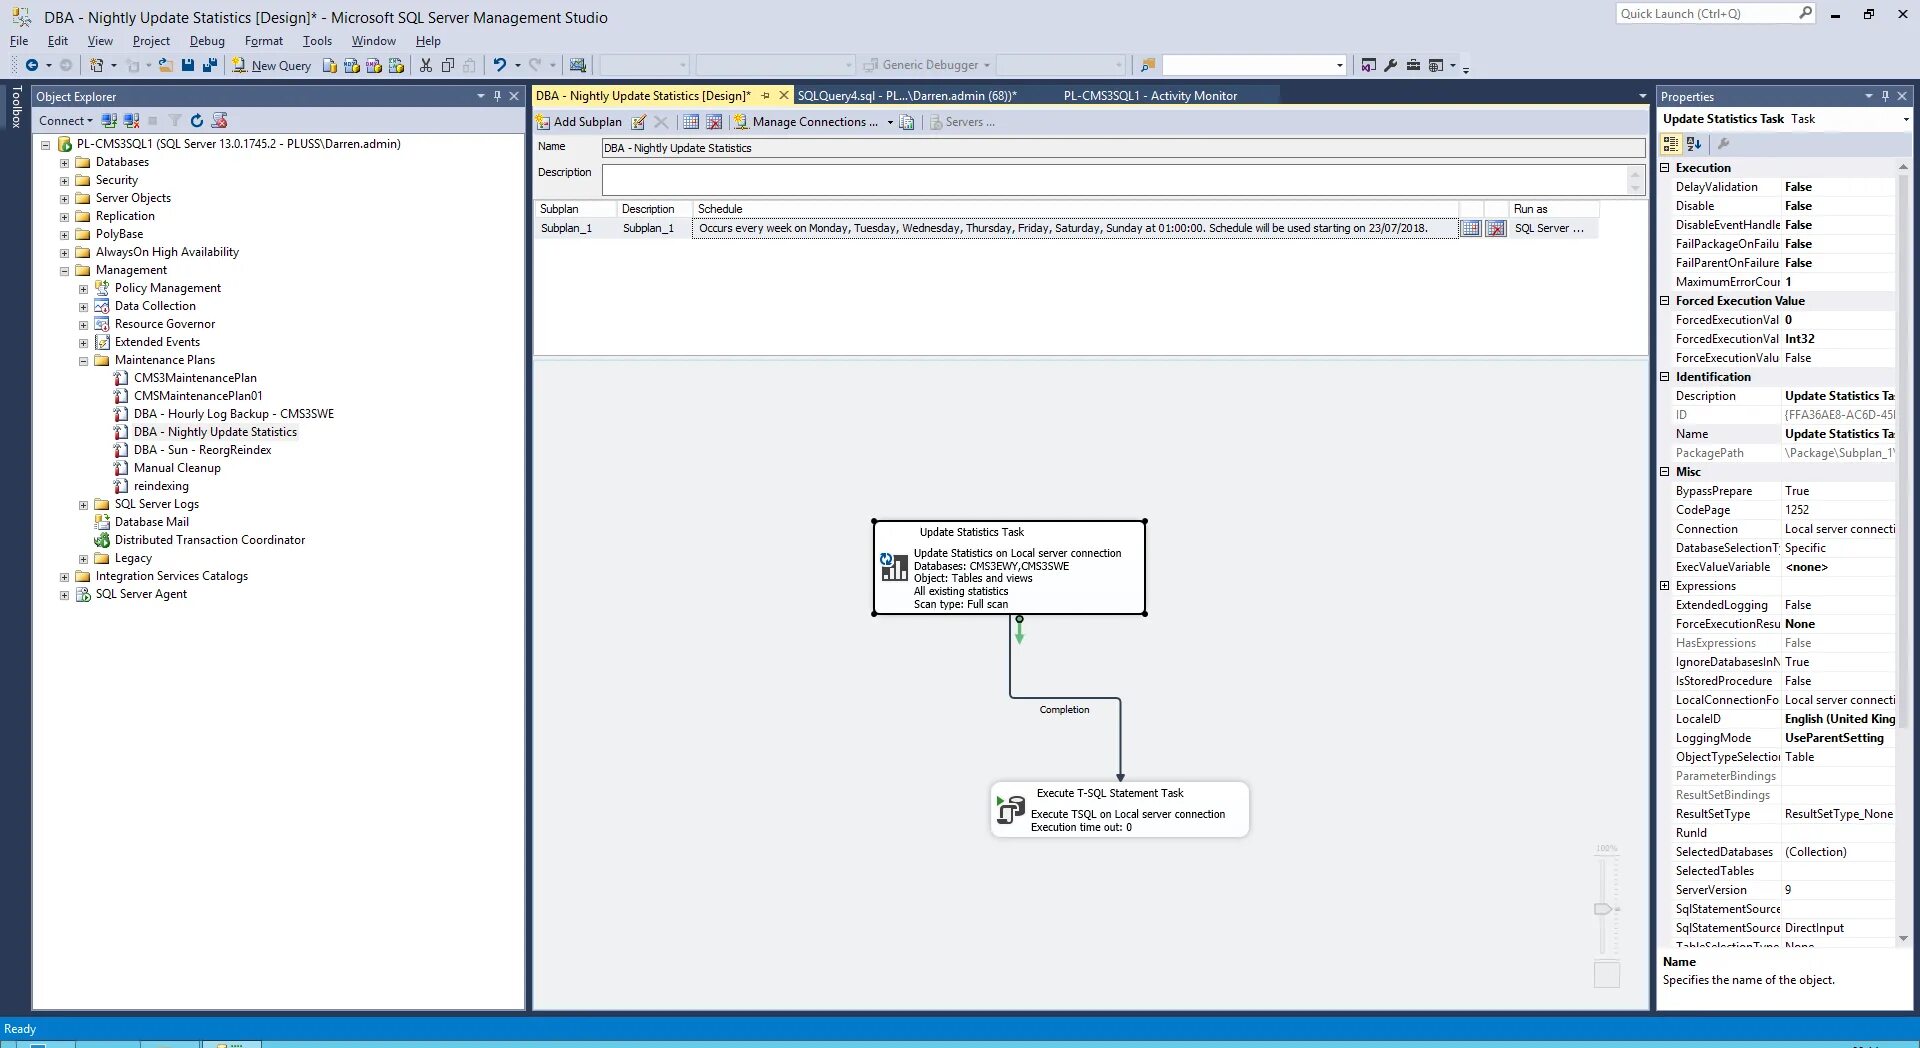
Task: Click the maintenance plan Name field
Action: click(1123, 148)
